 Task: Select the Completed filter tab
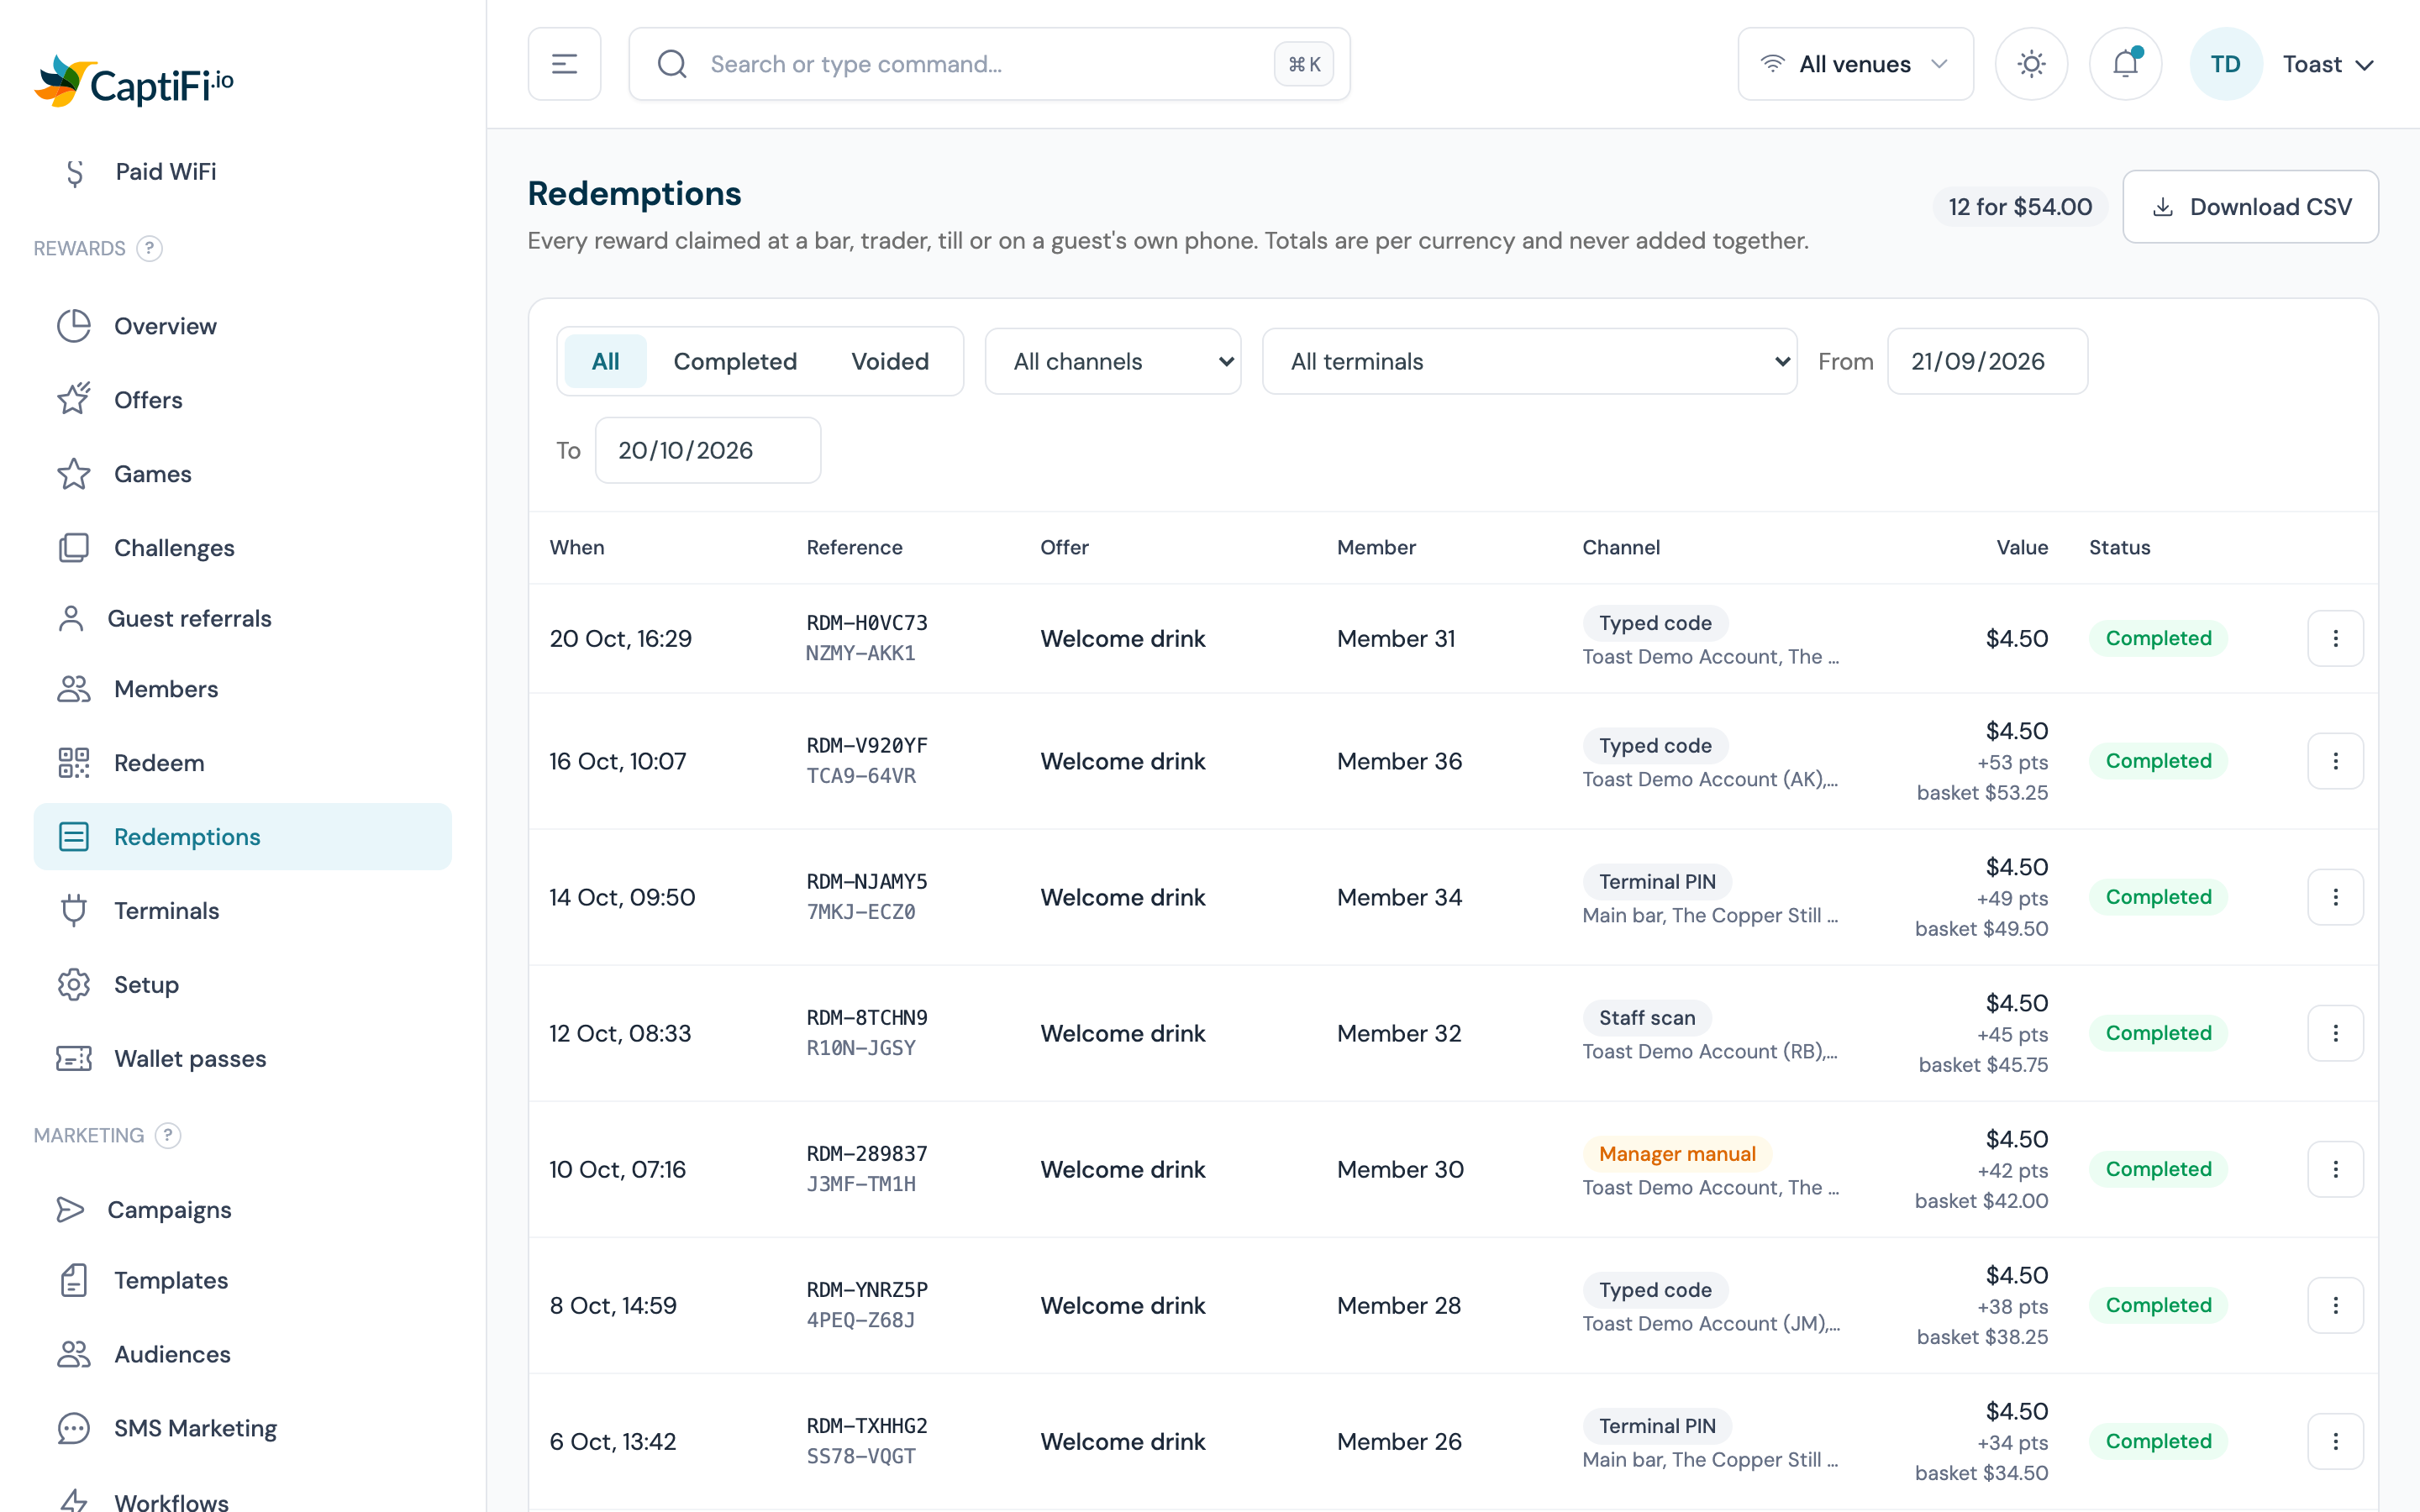point(735,361)
